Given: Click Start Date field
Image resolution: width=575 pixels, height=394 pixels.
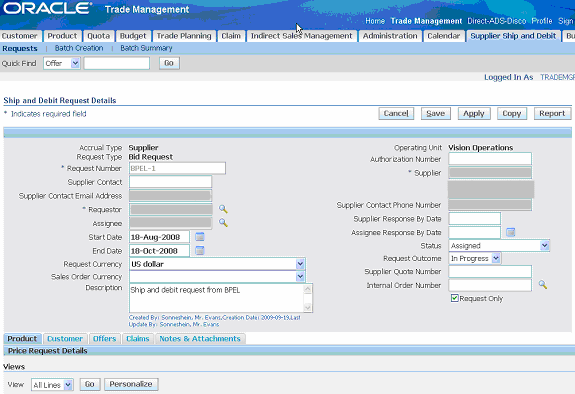Looking at the screenshot, I should click(159, 237).
